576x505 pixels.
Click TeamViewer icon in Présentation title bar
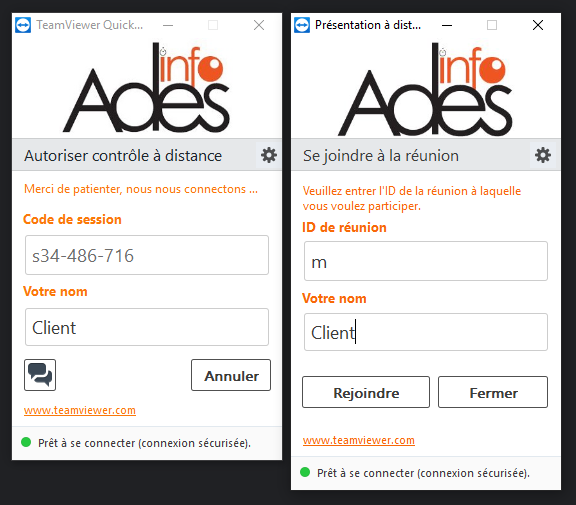[x=302, y=25]
